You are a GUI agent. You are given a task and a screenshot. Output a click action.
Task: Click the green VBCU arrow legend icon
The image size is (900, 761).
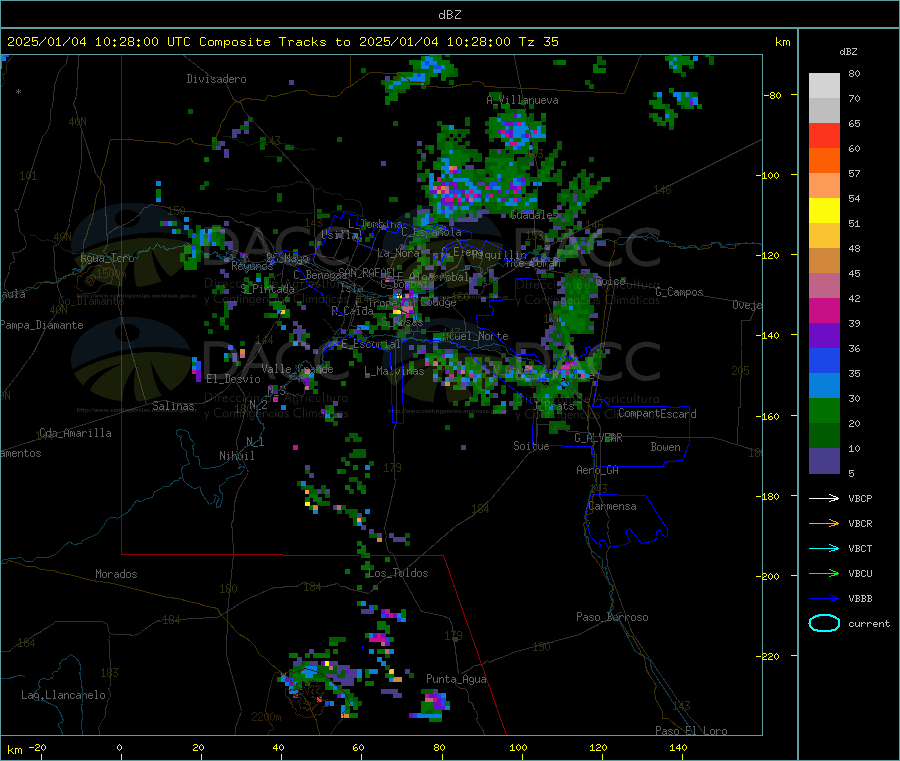[x=824, y=573]
